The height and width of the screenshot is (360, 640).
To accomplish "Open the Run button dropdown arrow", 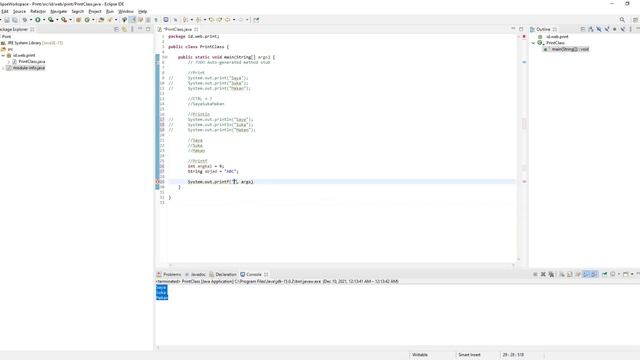I will 44,20.
